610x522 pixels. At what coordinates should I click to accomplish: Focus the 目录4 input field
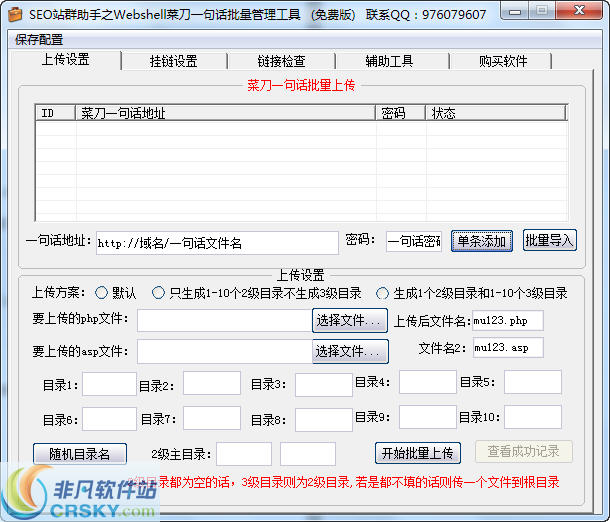click(x=428, y=382)
